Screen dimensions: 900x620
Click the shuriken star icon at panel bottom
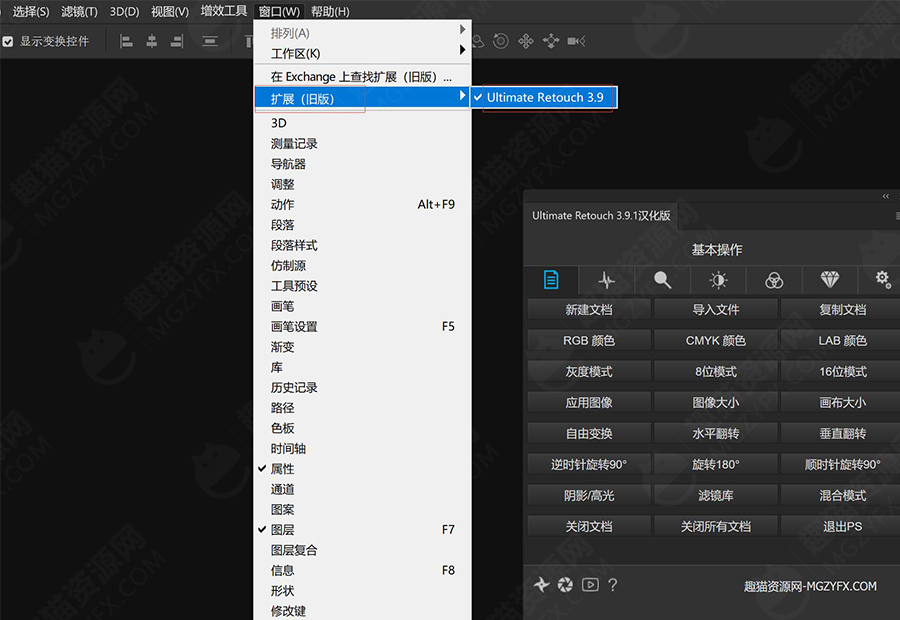(x=541, y=585)
